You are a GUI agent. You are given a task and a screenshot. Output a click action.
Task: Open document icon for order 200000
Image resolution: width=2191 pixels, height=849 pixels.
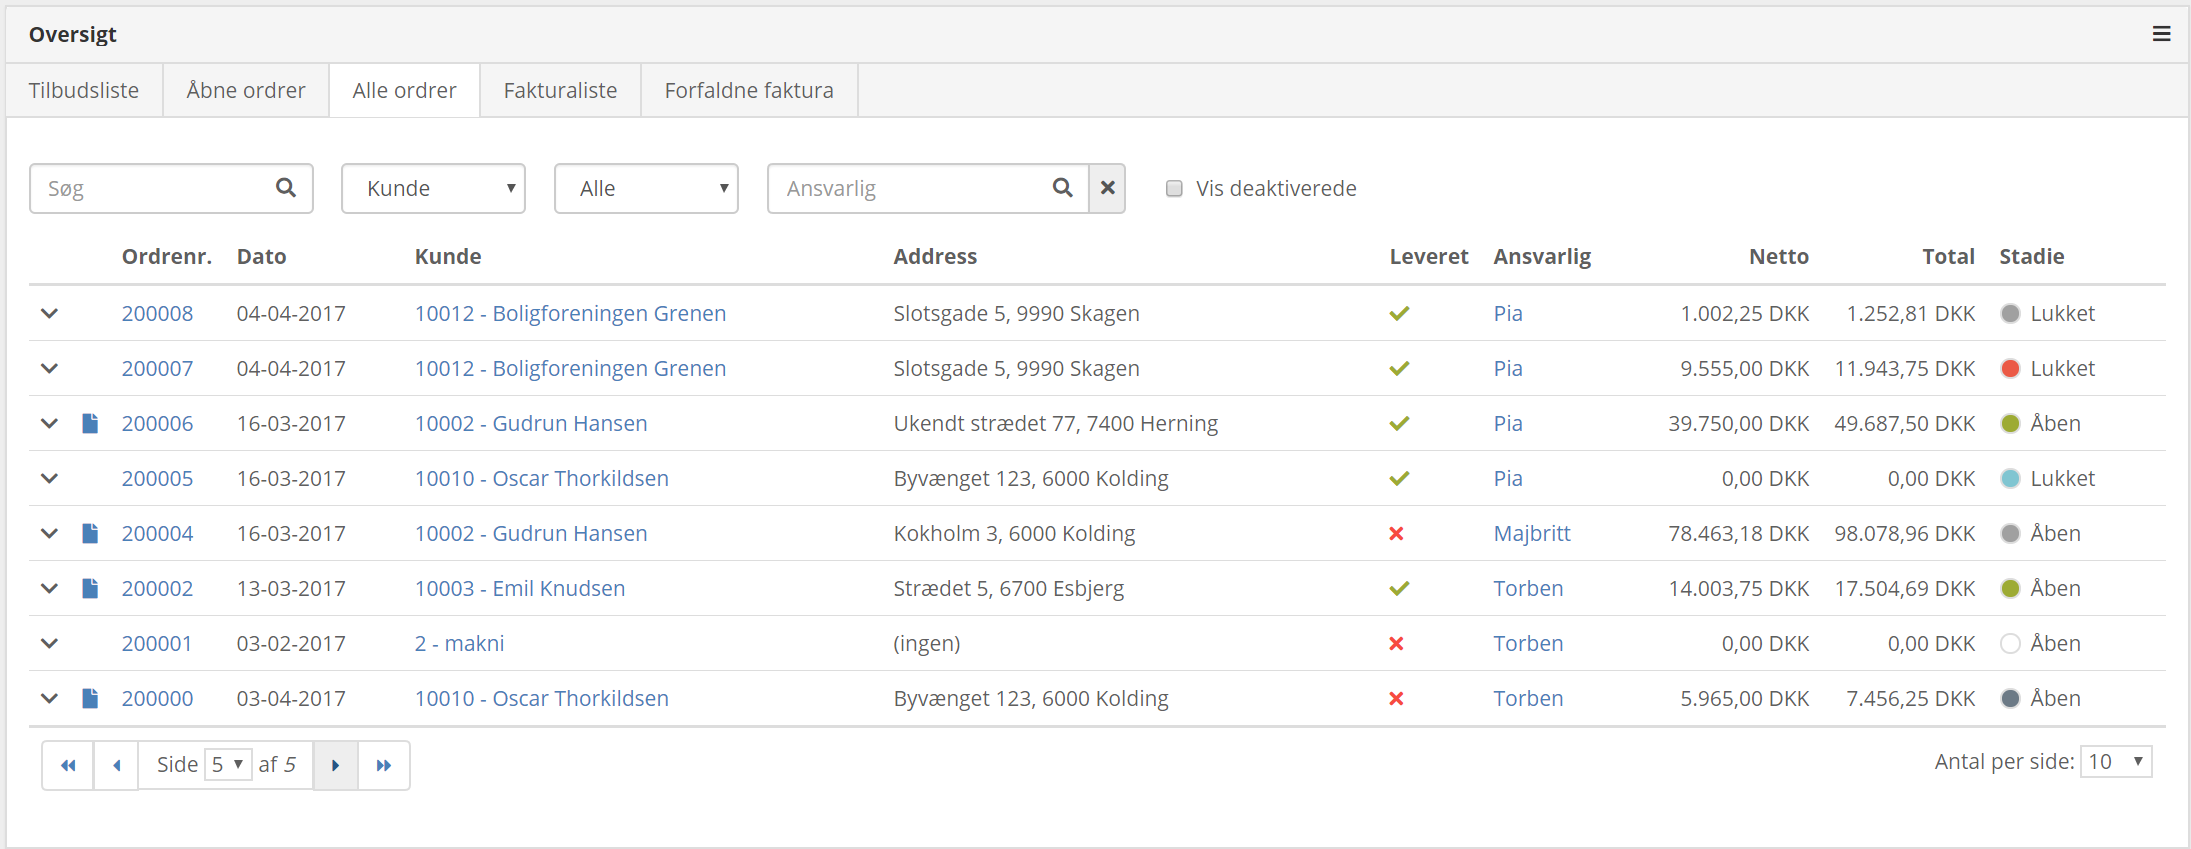[x=90, y=698]
